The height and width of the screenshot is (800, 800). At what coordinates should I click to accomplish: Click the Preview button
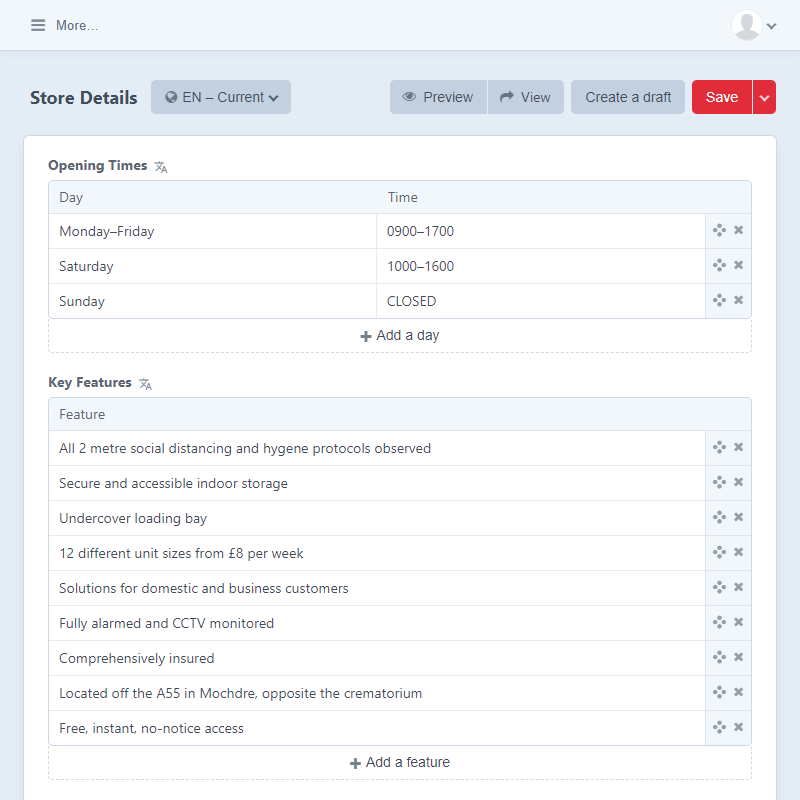click(x=438, y=97)
